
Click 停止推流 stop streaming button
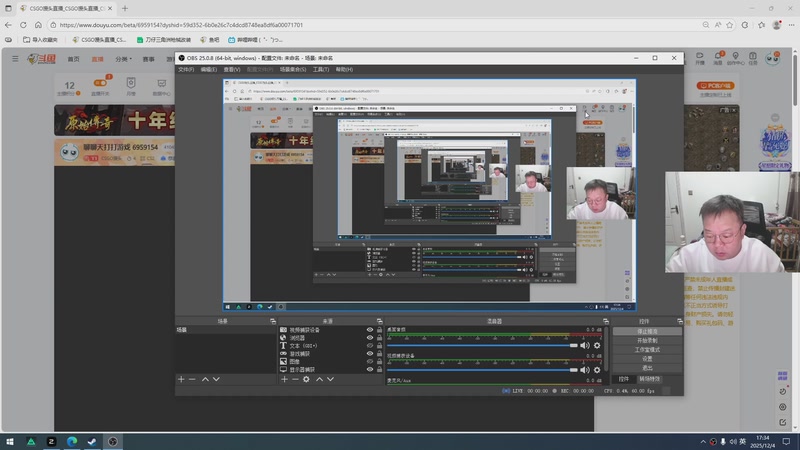[x=647, y=332]
